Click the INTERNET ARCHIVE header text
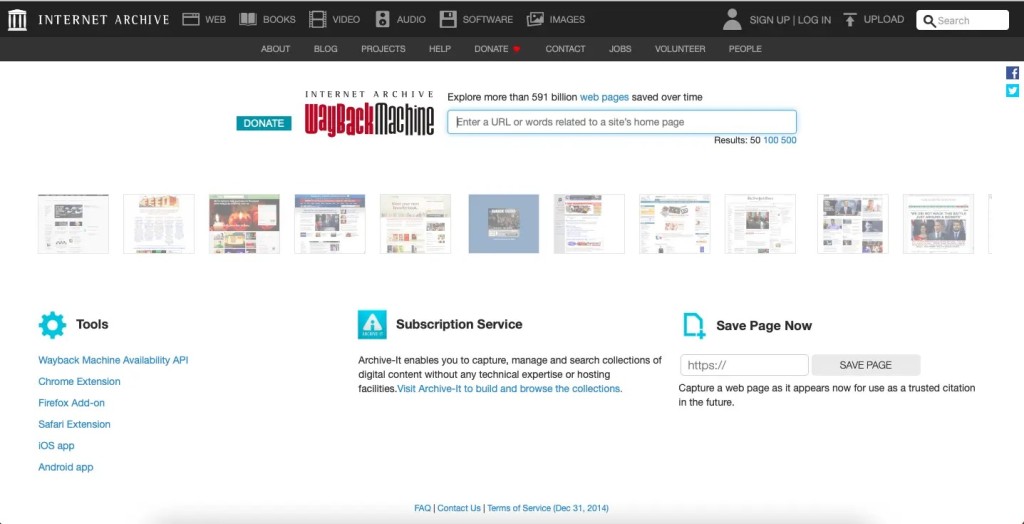The width and height of the screenshot is (1024, 524). (104, 20)
